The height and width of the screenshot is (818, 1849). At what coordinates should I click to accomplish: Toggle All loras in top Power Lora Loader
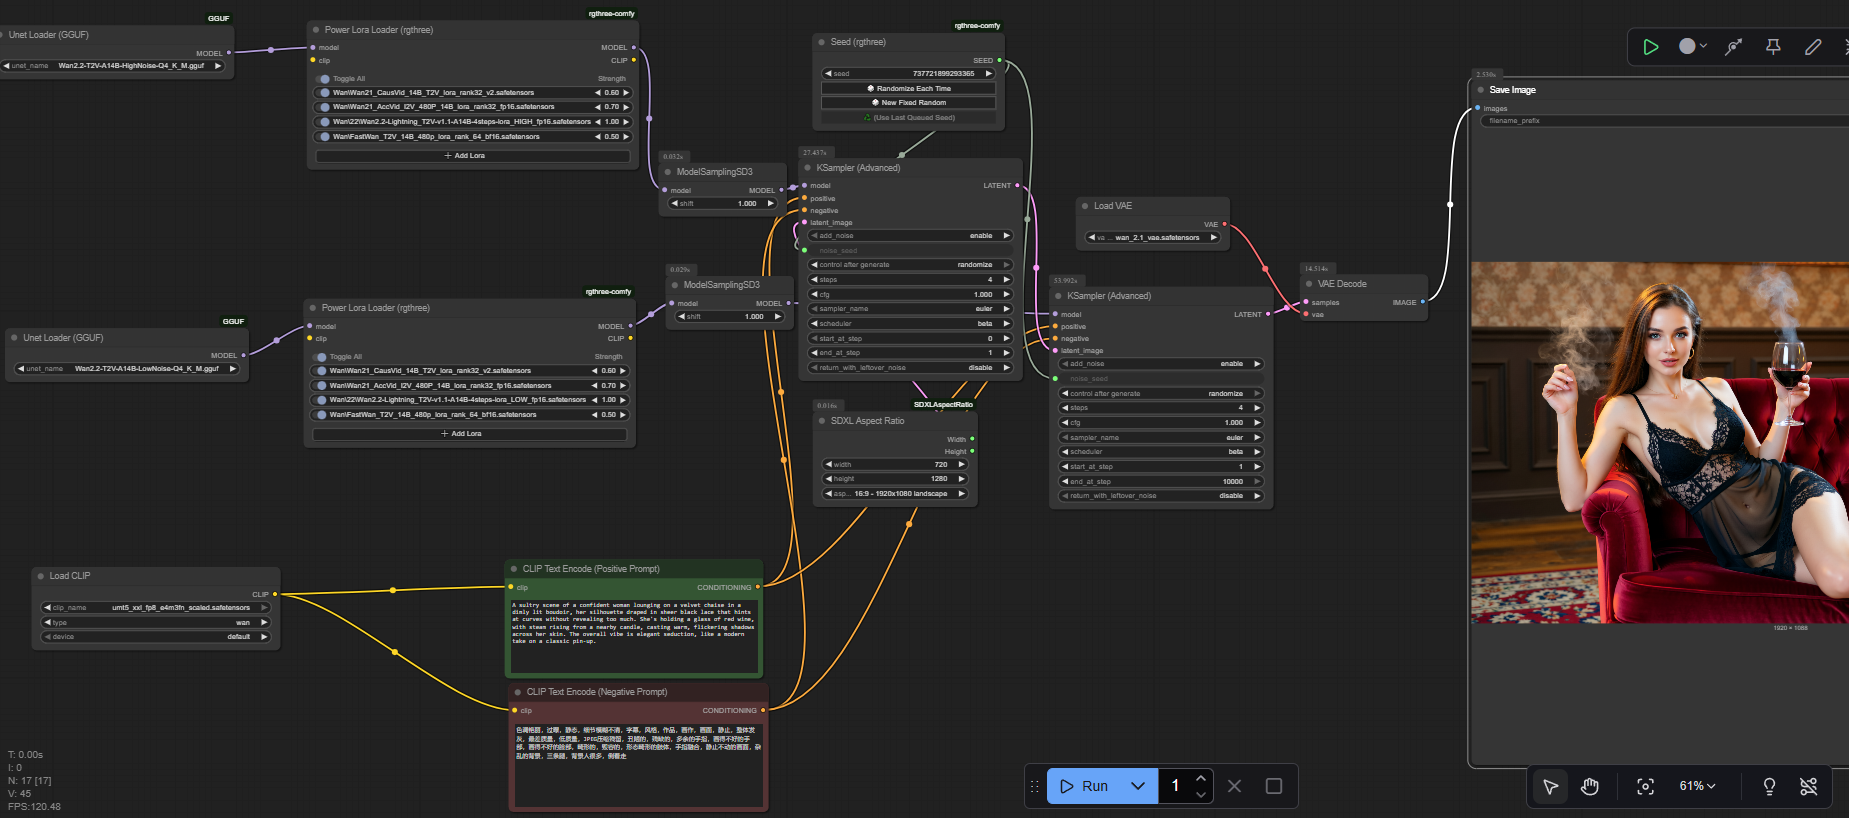click(324, 79)
